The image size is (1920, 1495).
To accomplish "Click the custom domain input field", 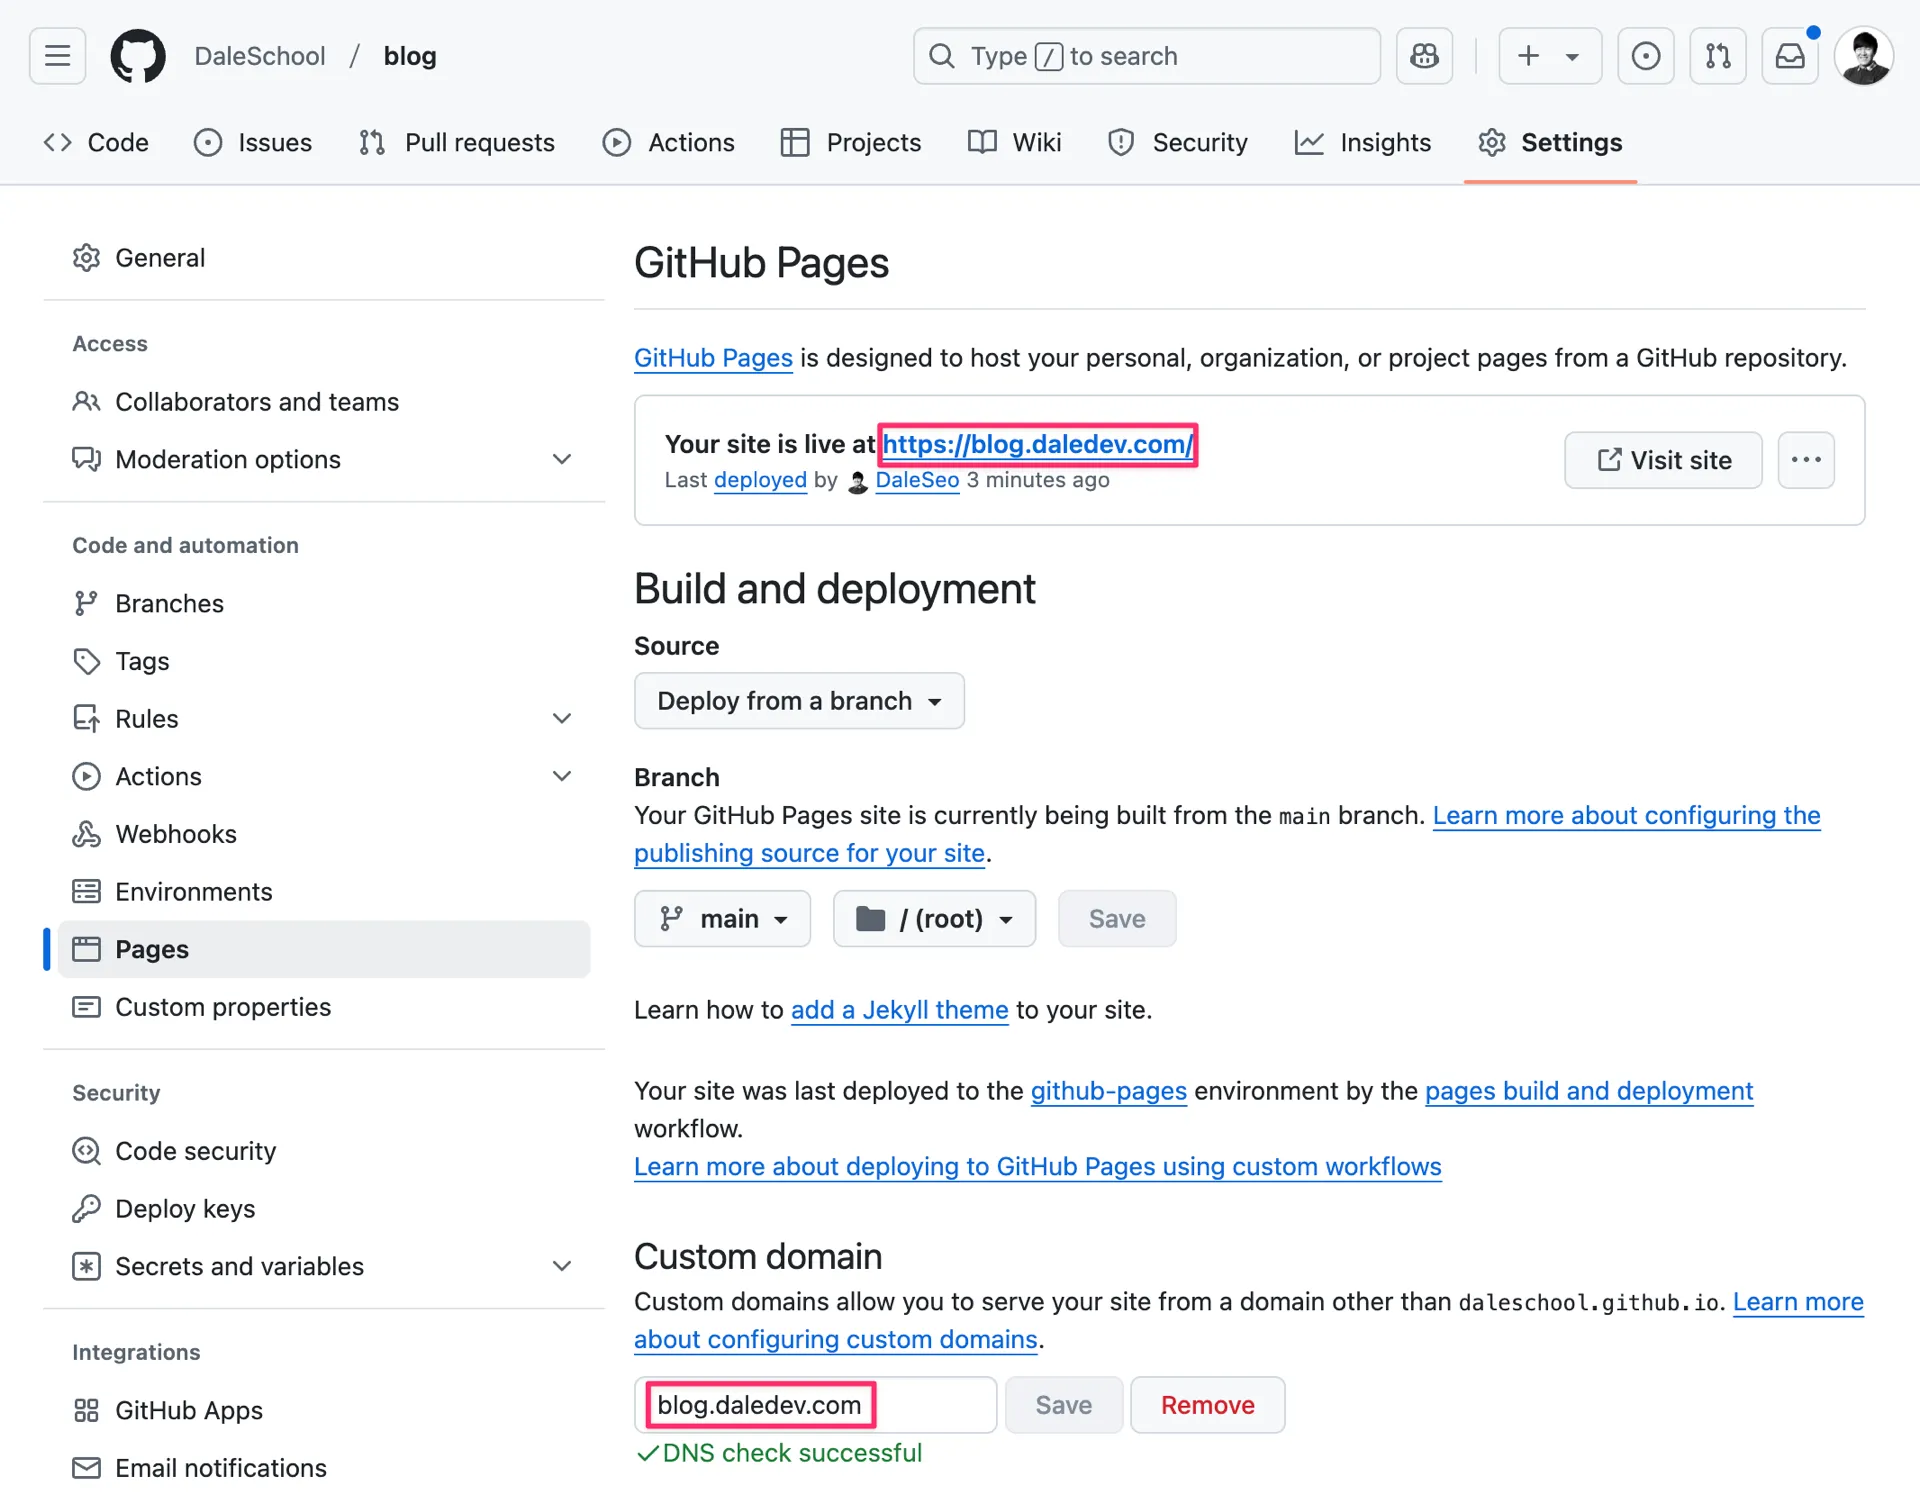I will point(815,1404).
